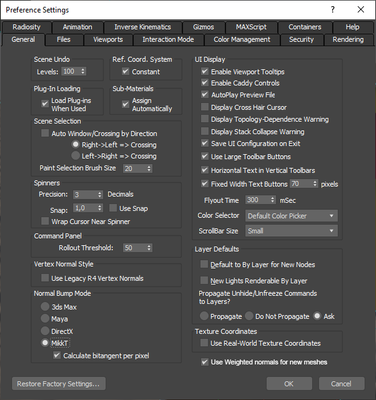This screenshot has height=400, width=376.
Task: Switch to the MAXScript tab
Action: (x=251, y=27)
